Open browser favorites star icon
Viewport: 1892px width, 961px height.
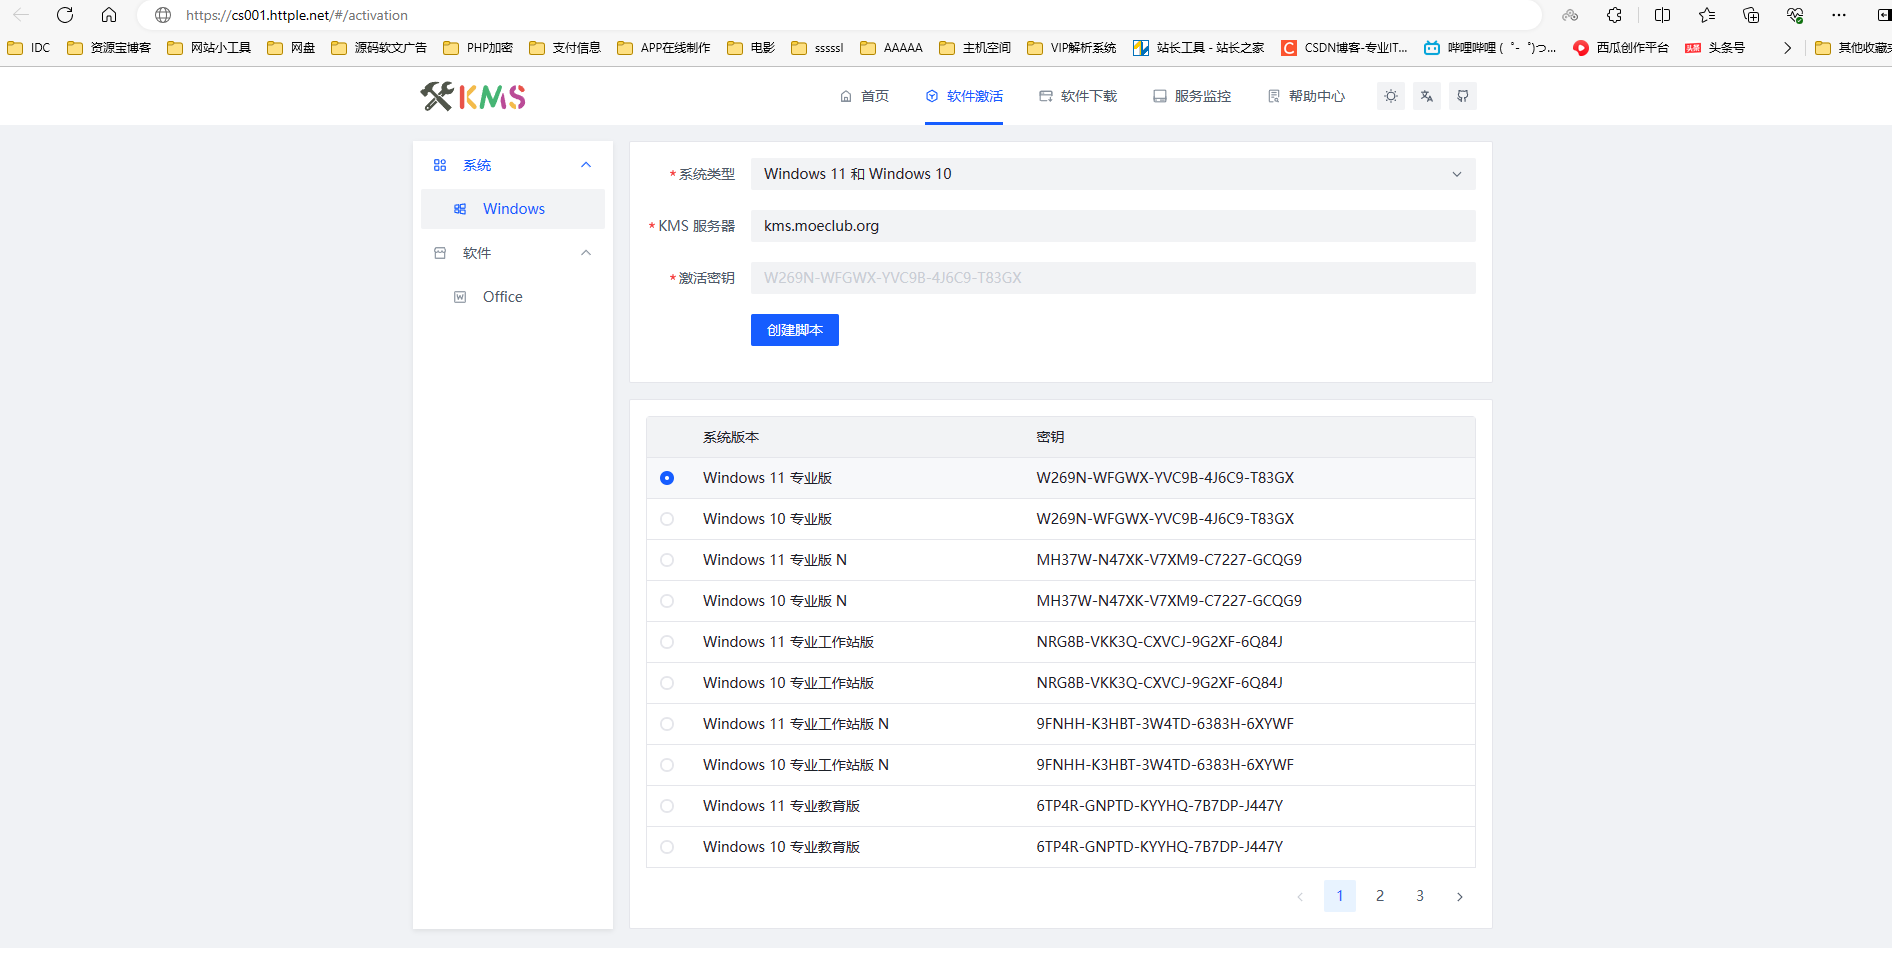point(1707,15)
